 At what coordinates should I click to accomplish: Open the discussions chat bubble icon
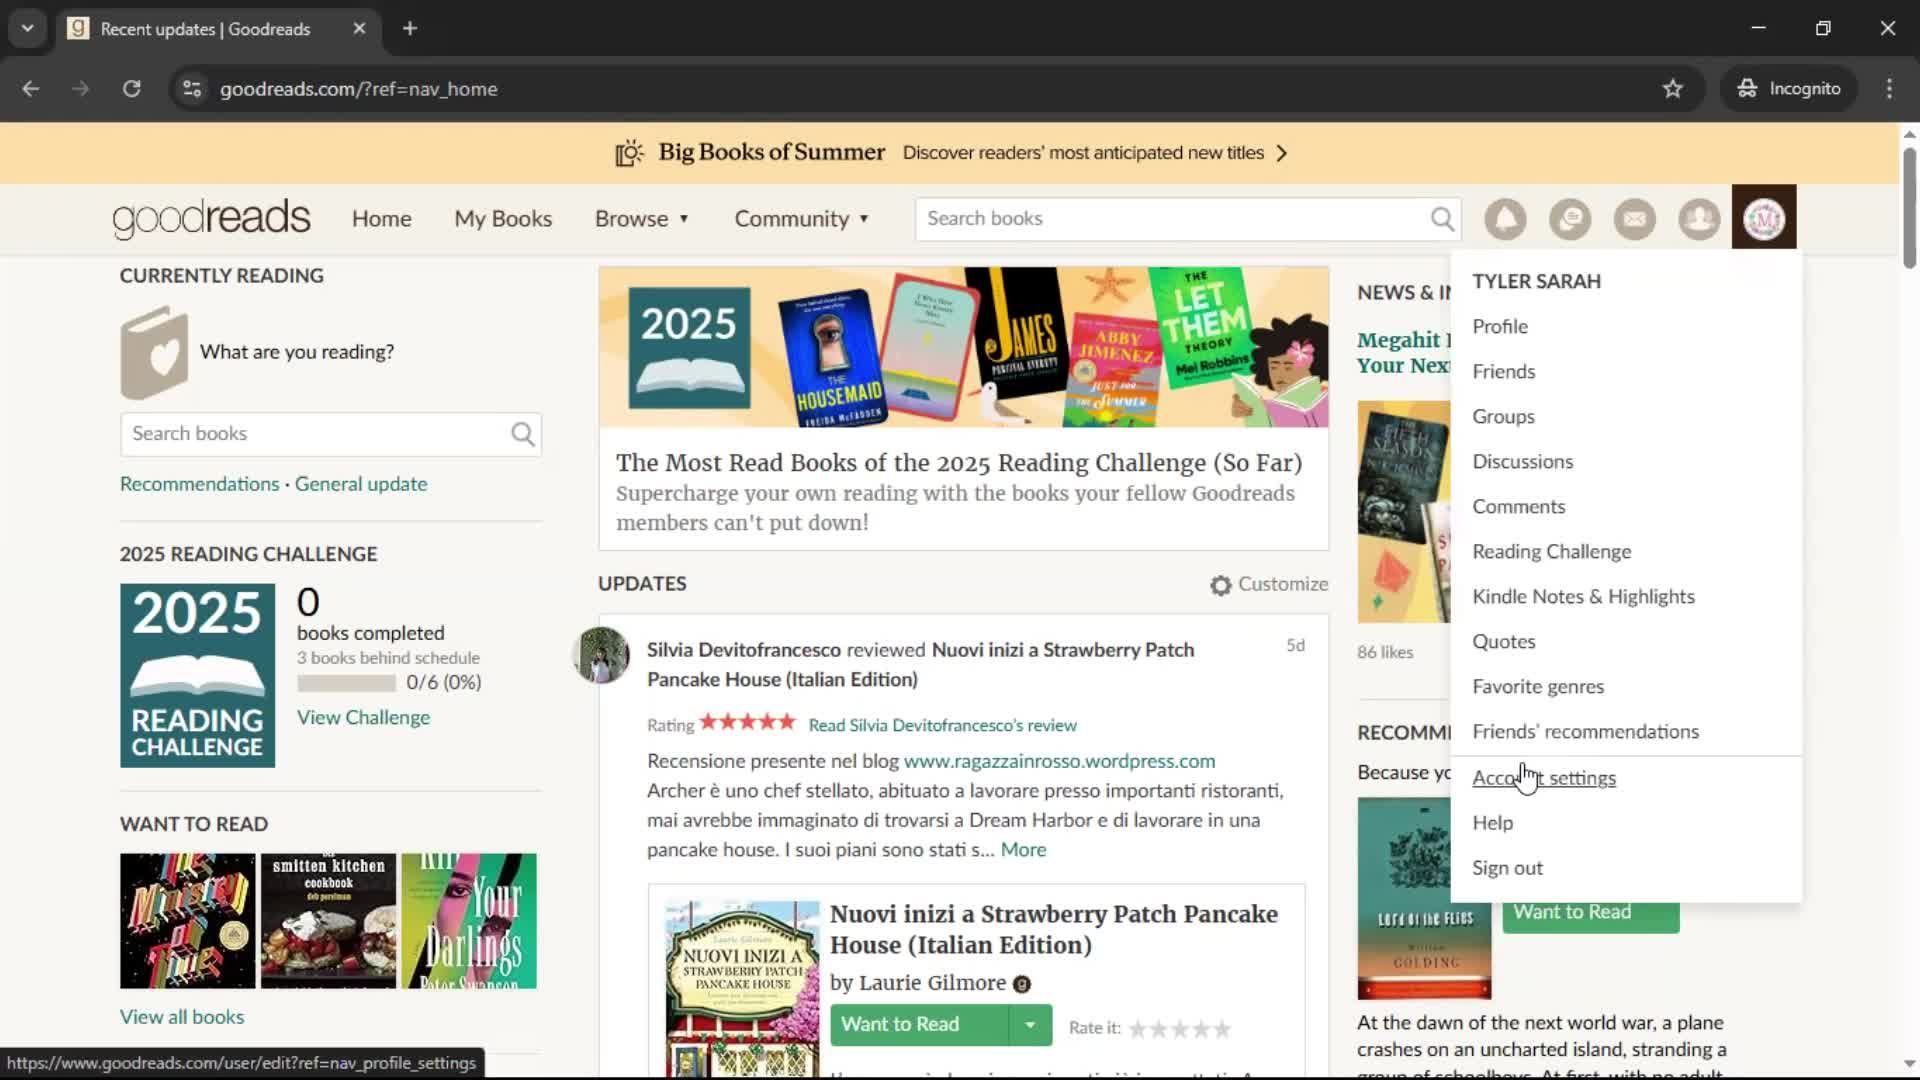1570,218
